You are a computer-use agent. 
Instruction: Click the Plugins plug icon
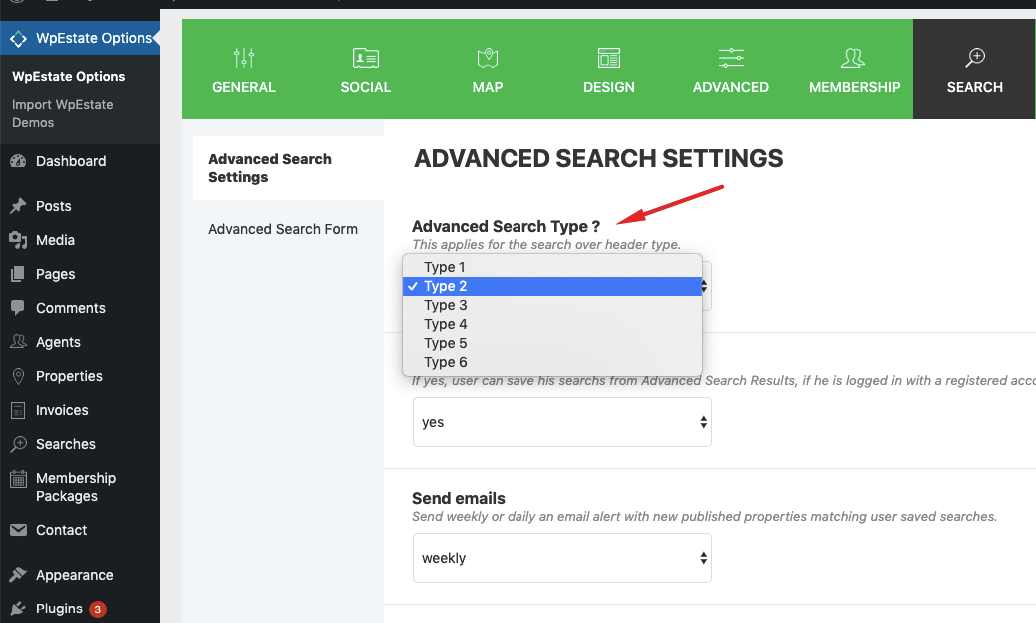(18, 609)
